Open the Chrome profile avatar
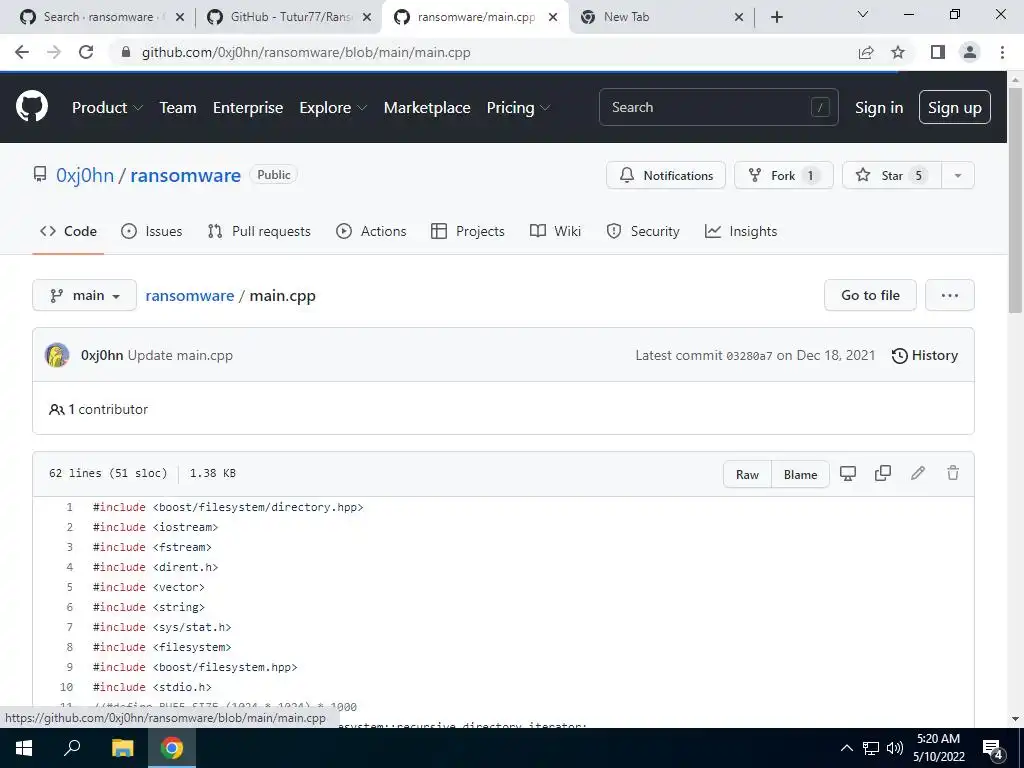Screen dimensions: 1024x768 [x=970, y=52]
